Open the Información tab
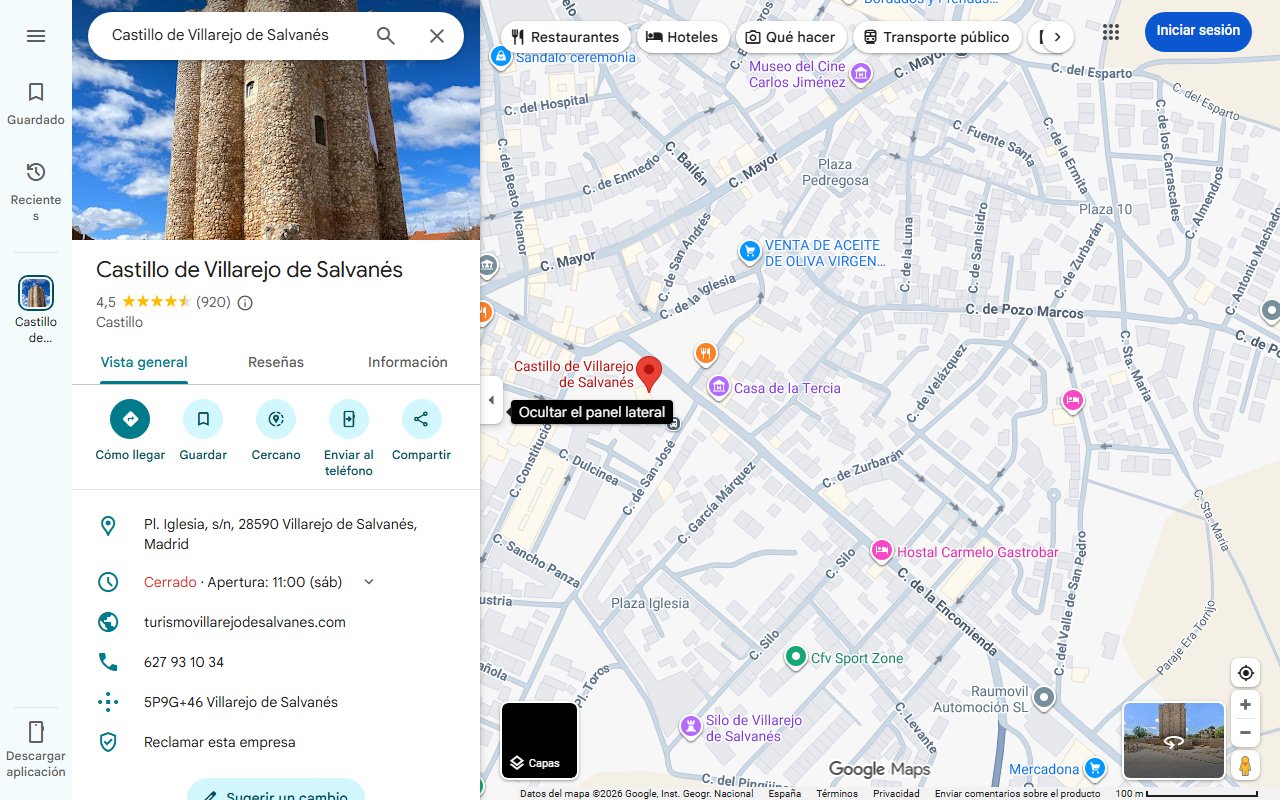The image size is (1280, 800). click(407, 362)
